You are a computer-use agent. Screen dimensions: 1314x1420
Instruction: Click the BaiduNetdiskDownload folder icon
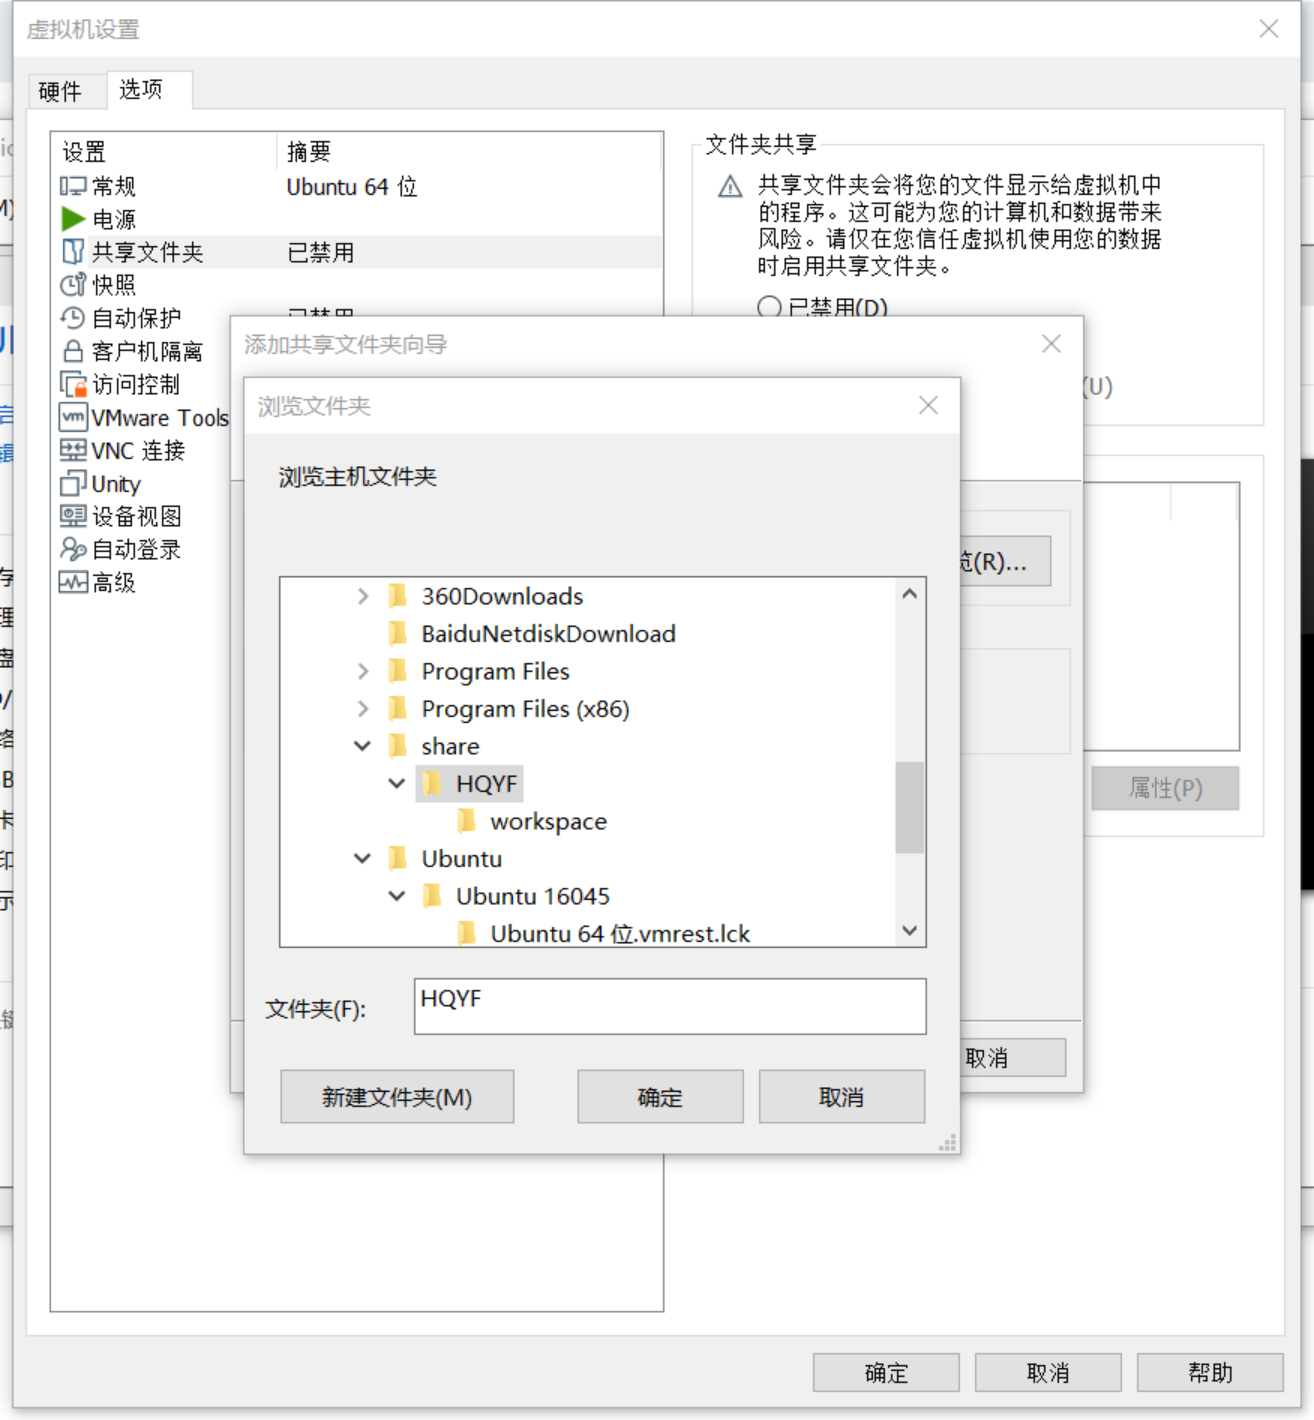point(397,633)
